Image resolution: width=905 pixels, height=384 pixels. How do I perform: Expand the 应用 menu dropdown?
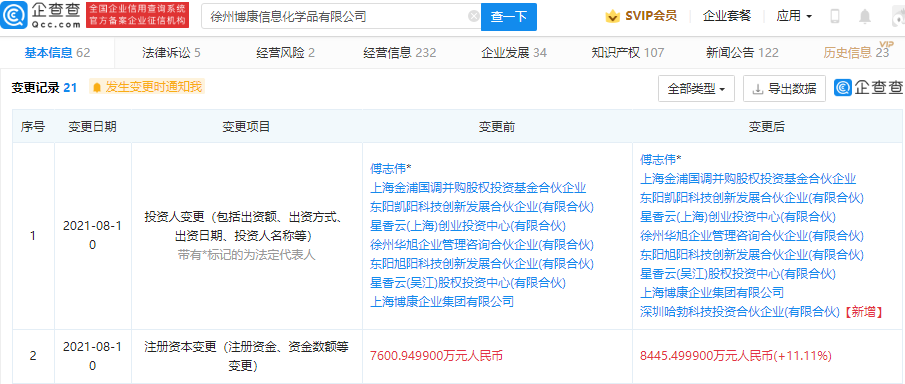tap(794, 16)
